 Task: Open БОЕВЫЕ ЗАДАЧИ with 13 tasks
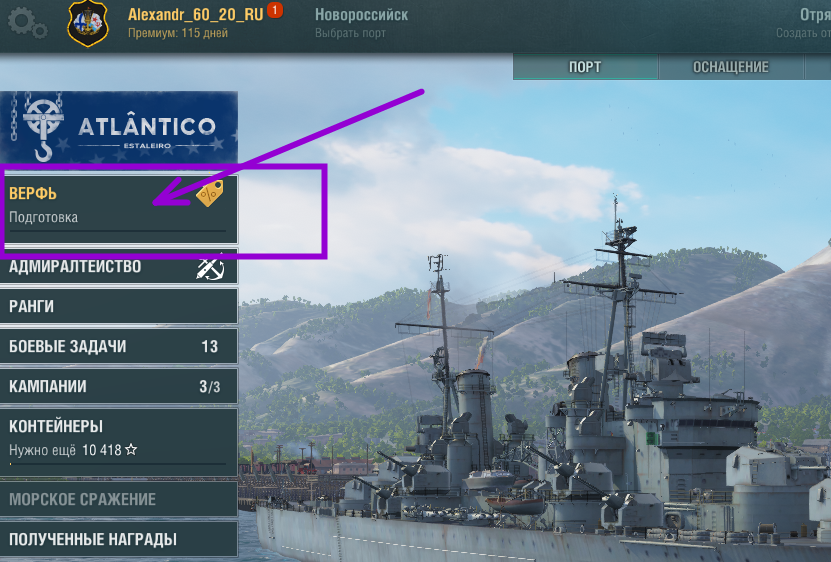coord(119,346)
